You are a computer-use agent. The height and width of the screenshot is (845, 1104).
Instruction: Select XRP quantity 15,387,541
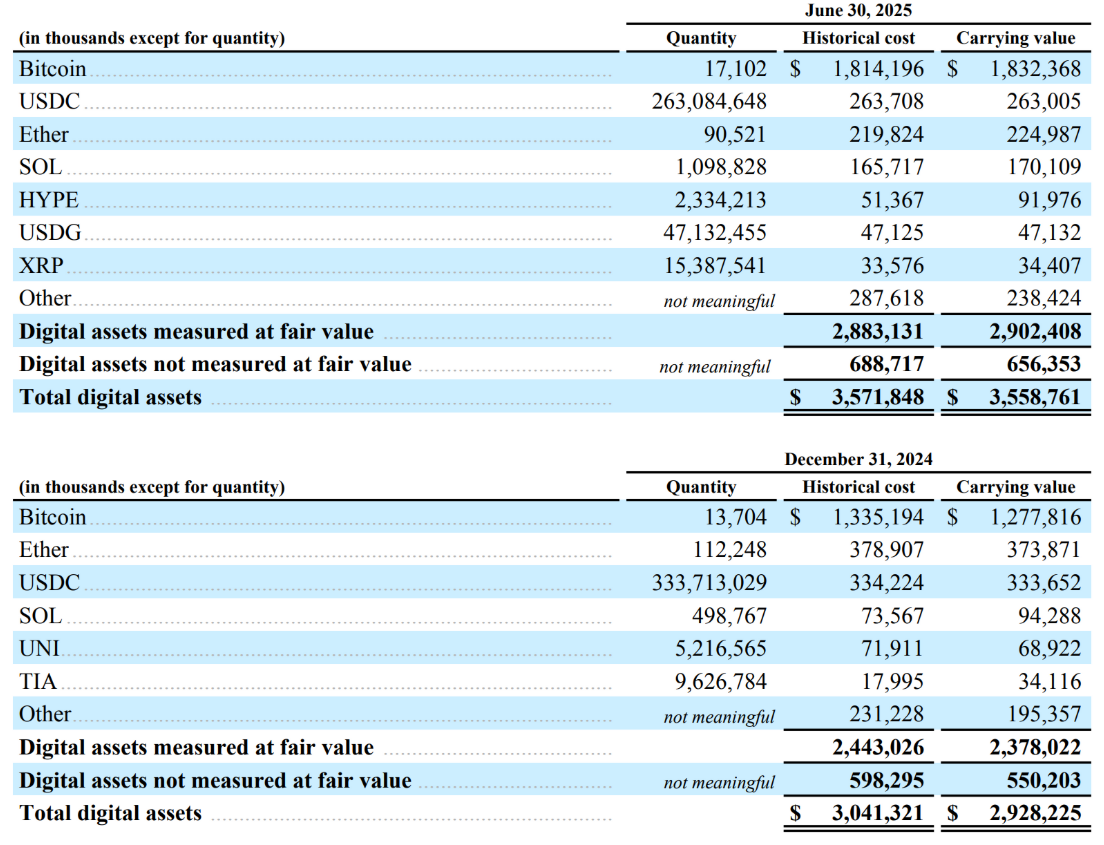tap(715, 265)
